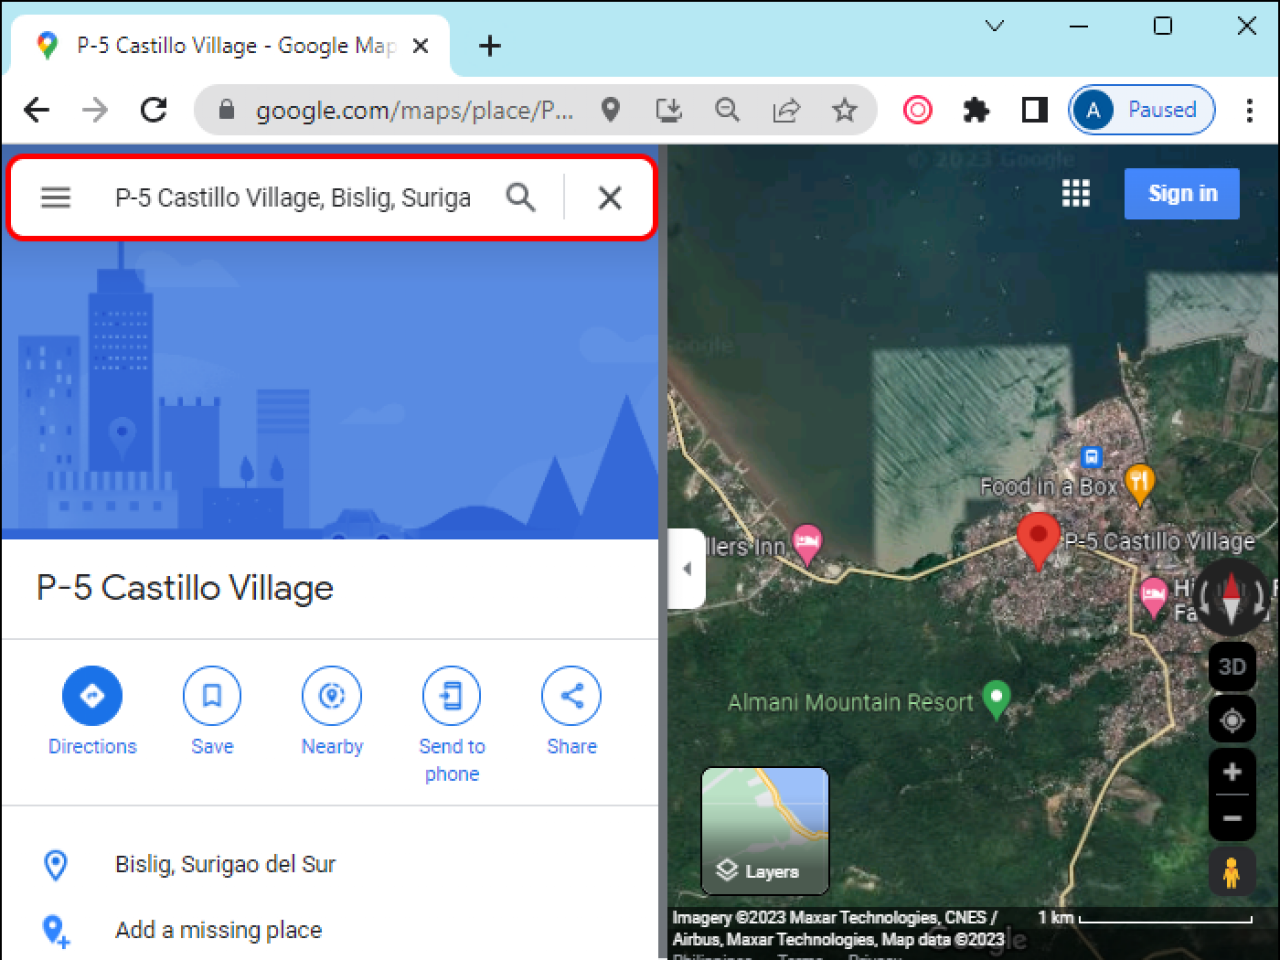The width and height of the screenshot is (1280, 960).
Task: Open the Google apps grid
Action: coord(1076,193)
